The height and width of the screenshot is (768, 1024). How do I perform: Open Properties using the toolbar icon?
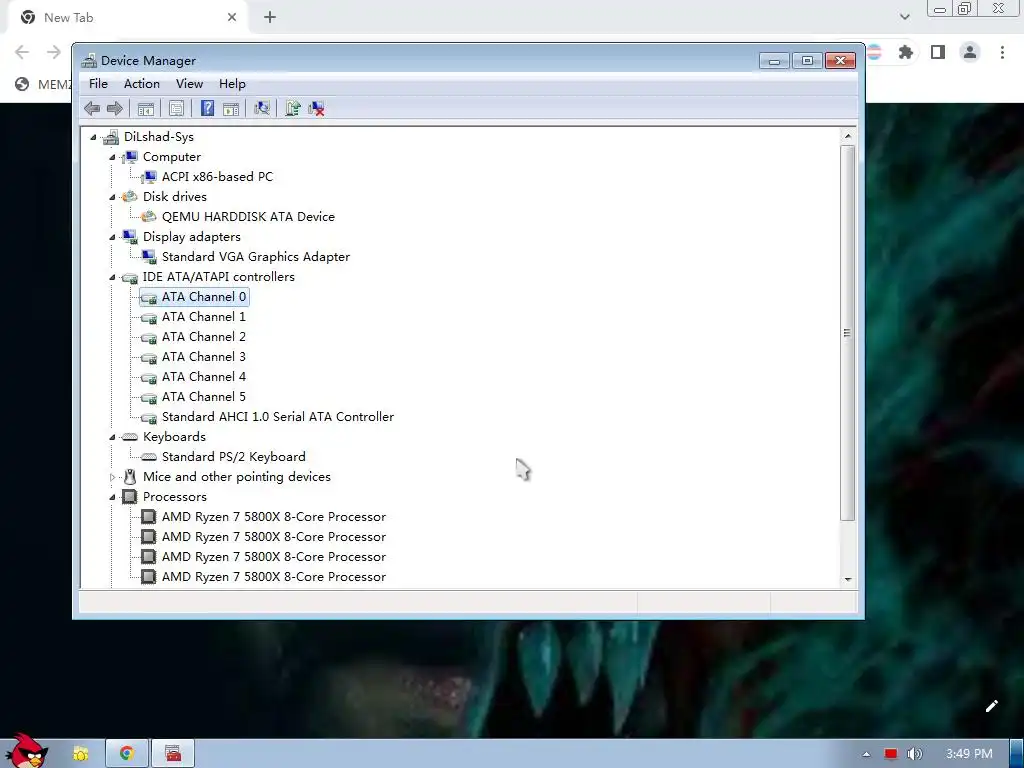pos(176,108)
